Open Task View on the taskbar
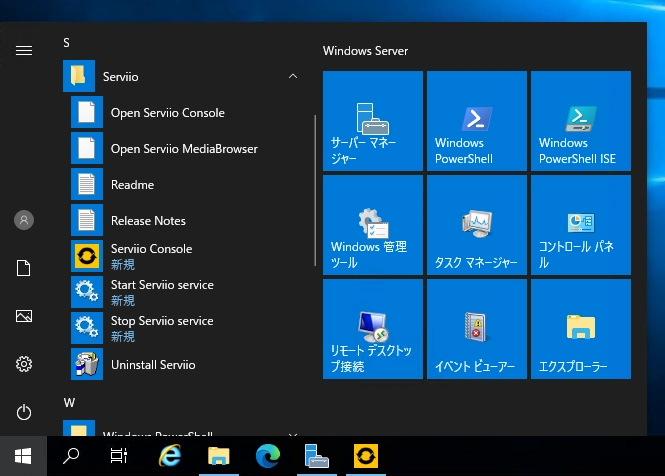Screen dimensions: 665x476 tap(119, 456)
